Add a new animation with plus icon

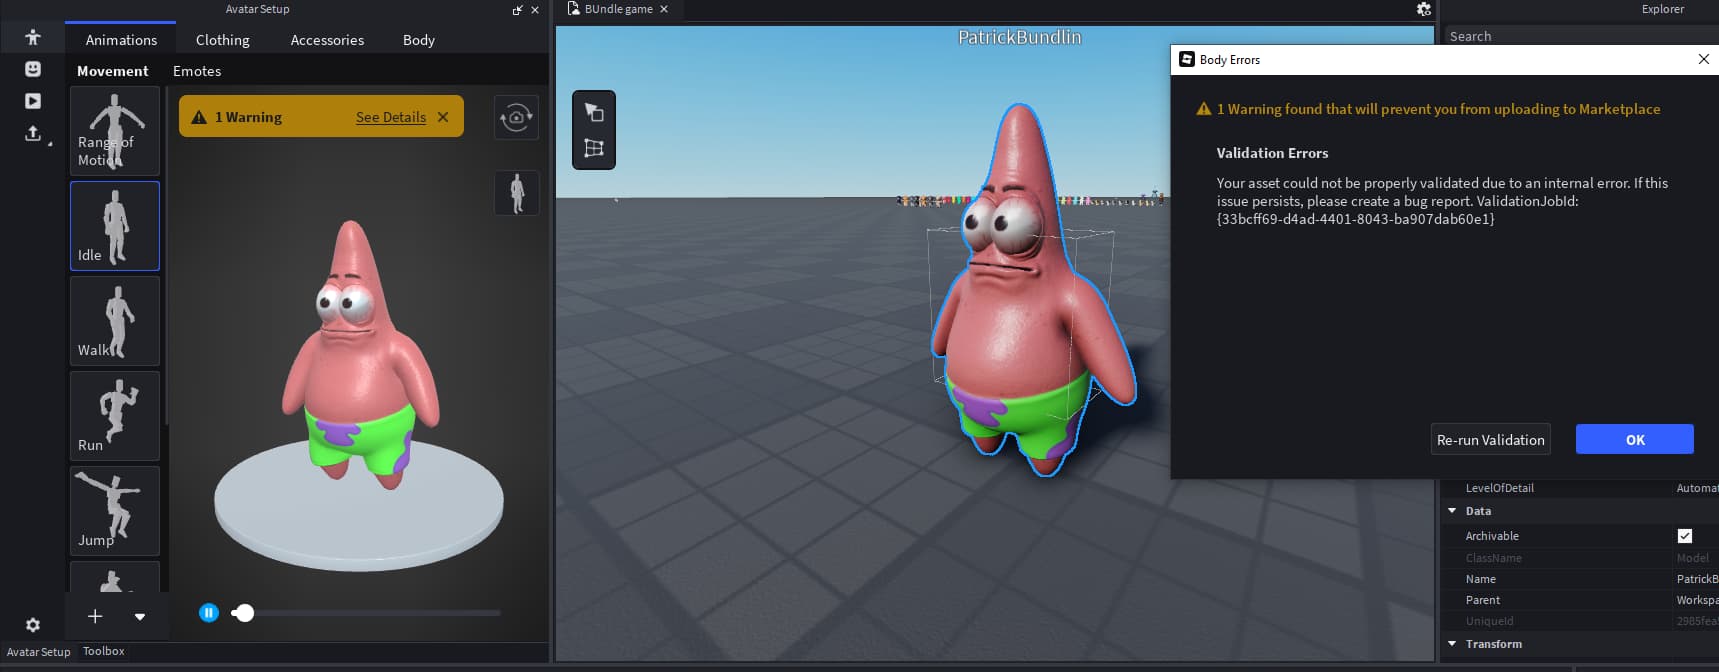(95, 616)
